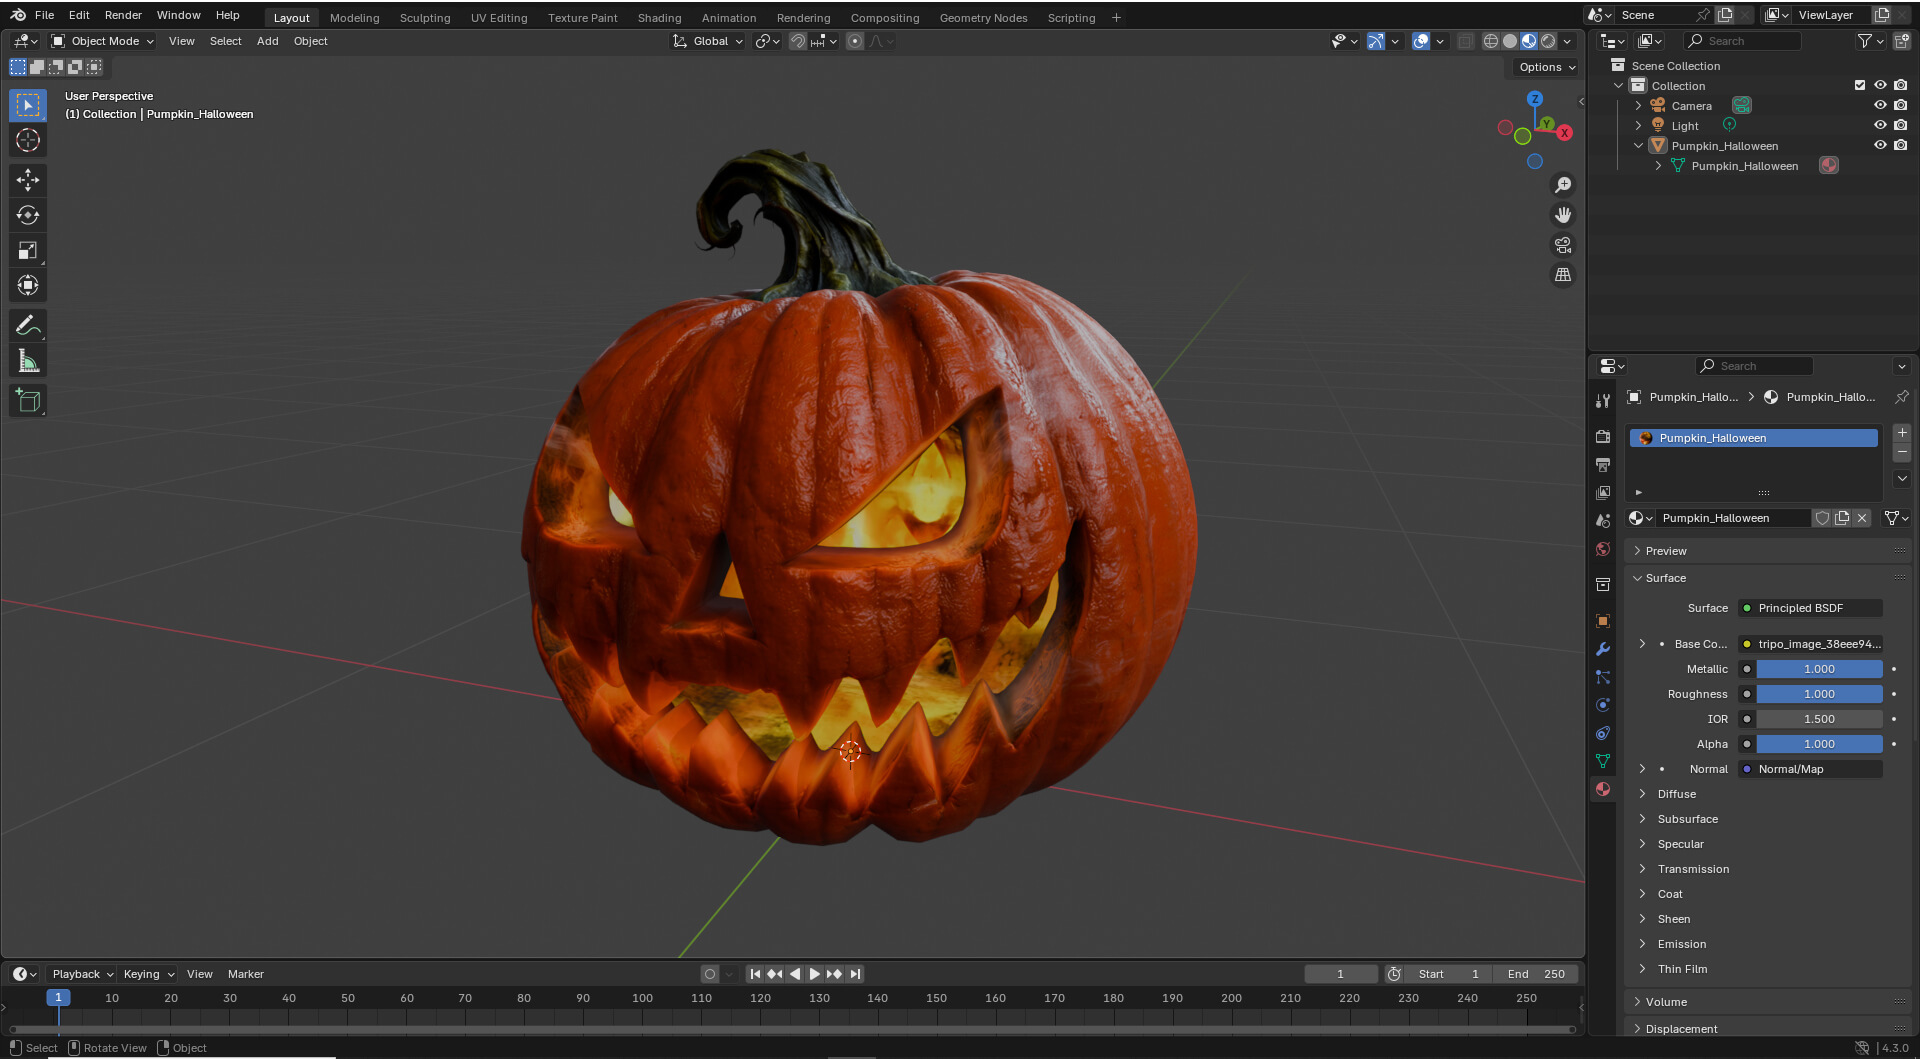Hide Light in viewport via eye icon
1920x1059 pixels.
click(1880, 125)
